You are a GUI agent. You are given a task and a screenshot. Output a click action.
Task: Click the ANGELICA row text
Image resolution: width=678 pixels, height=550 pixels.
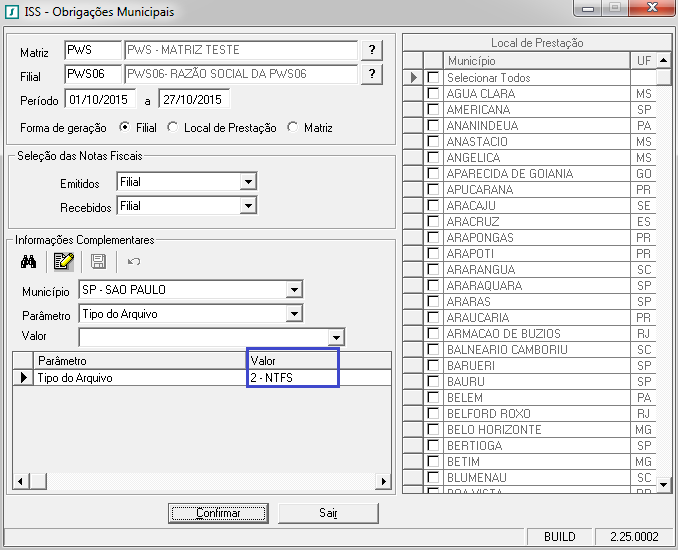point(473,157)
